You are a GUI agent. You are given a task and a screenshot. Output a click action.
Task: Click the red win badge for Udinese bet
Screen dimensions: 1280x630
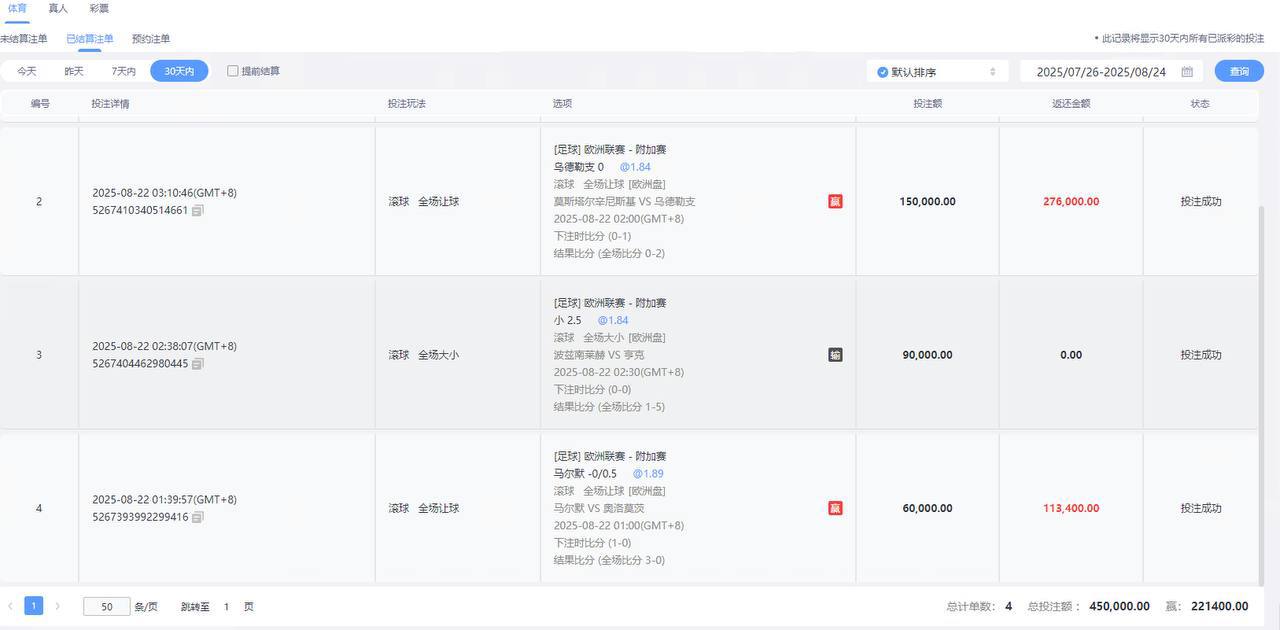[x=835, y=201]
